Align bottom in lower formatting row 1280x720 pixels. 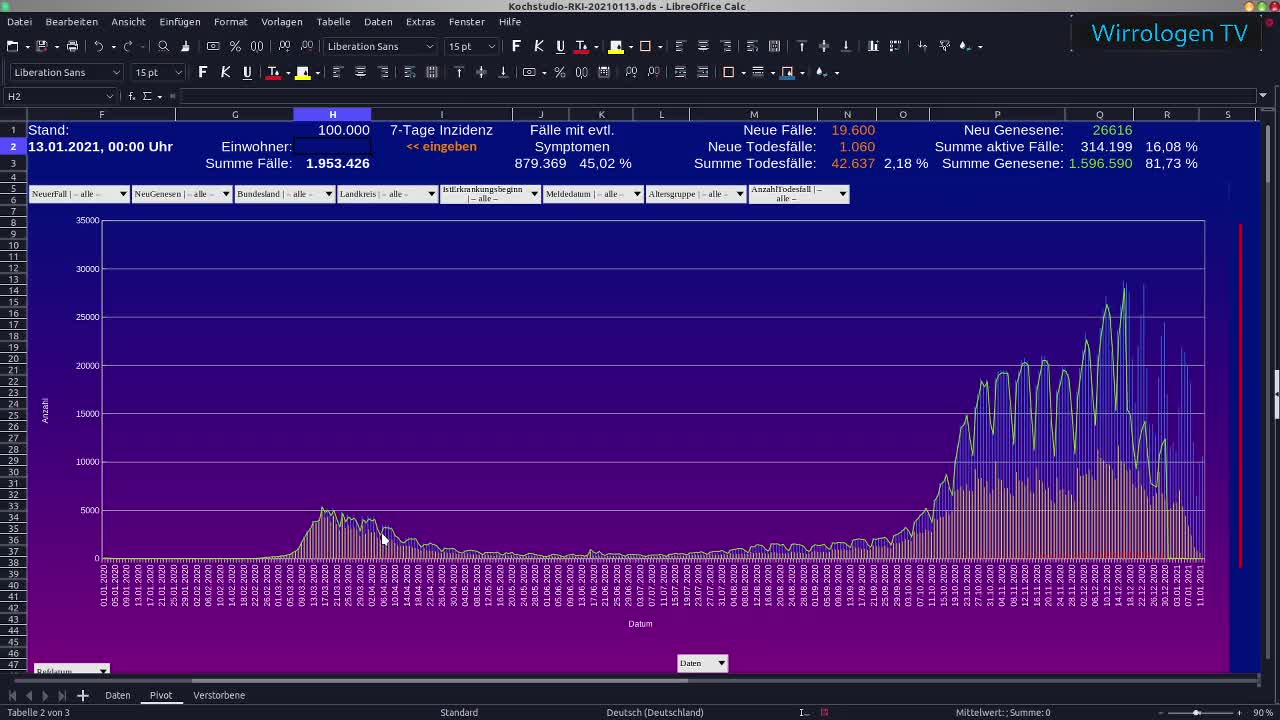pyautogui.click(x=503, y=72)
